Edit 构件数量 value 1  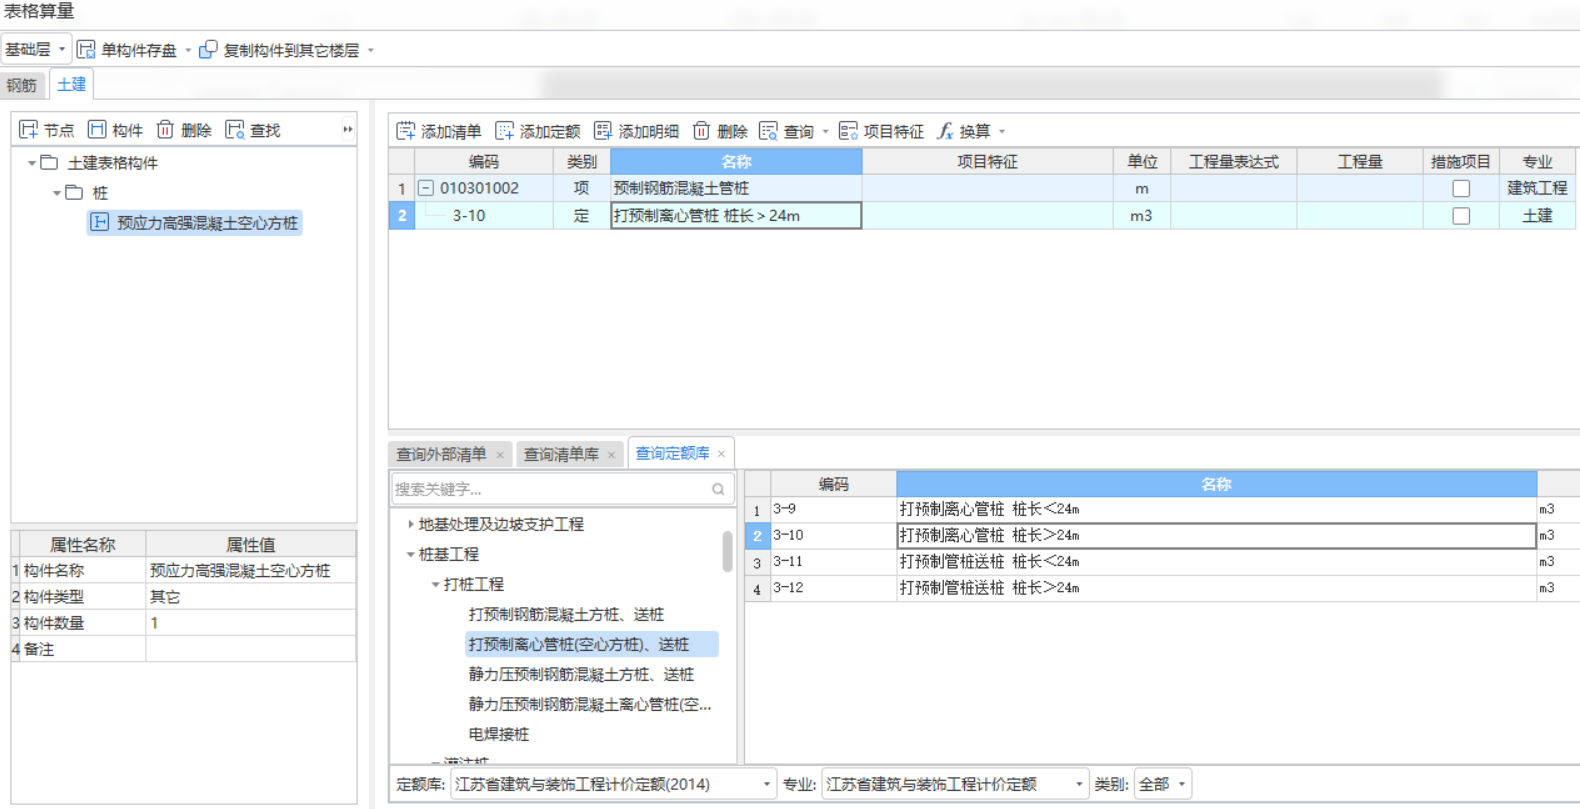[x=251, y=623]
